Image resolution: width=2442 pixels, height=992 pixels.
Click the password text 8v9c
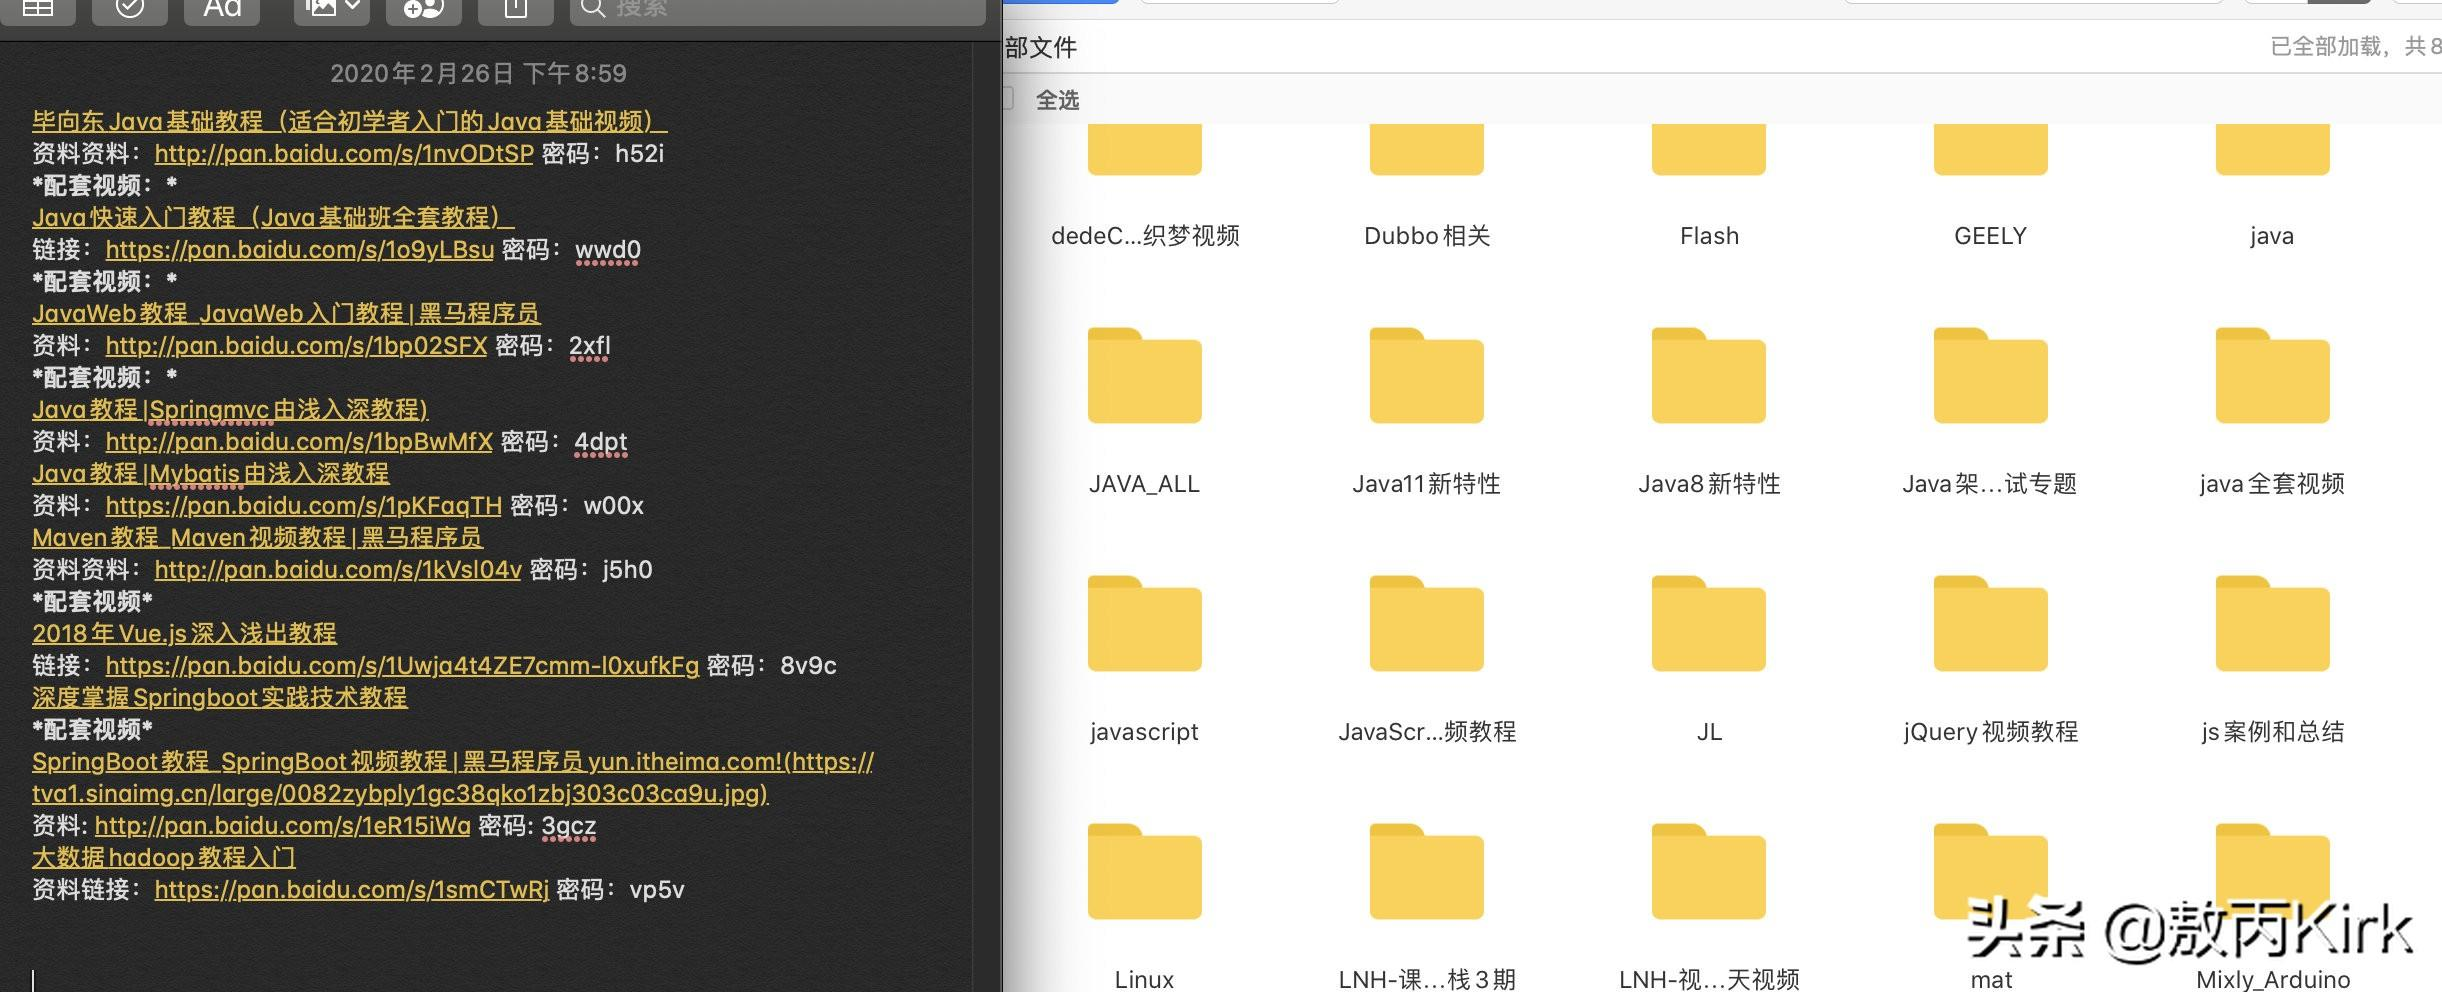pyautogui.click(x=808, y=666)
